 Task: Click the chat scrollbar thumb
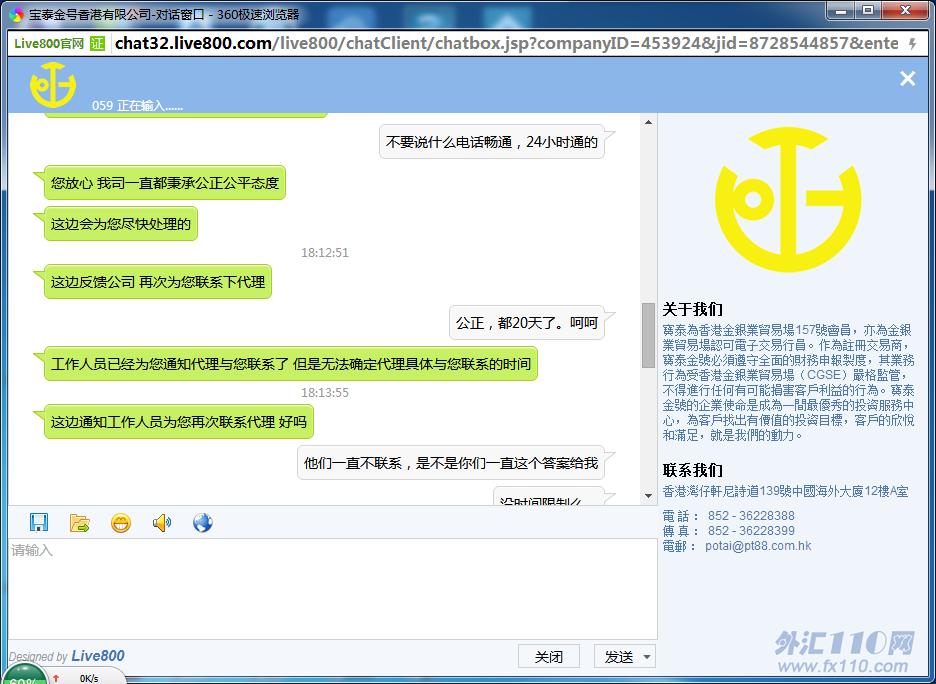point(648,335)
